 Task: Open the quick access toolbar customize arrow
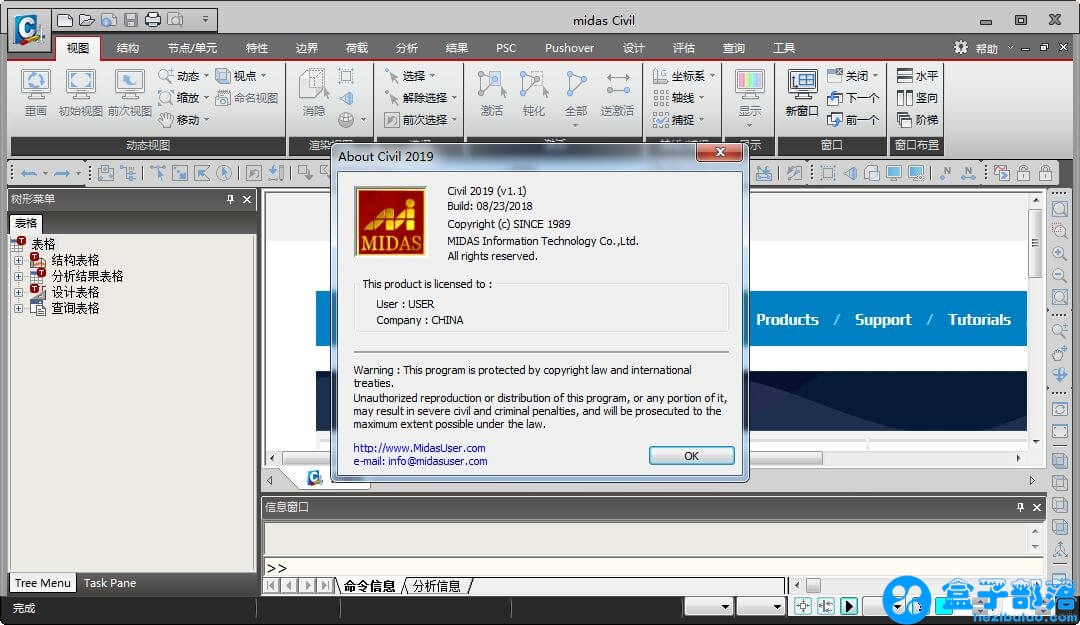205,19
